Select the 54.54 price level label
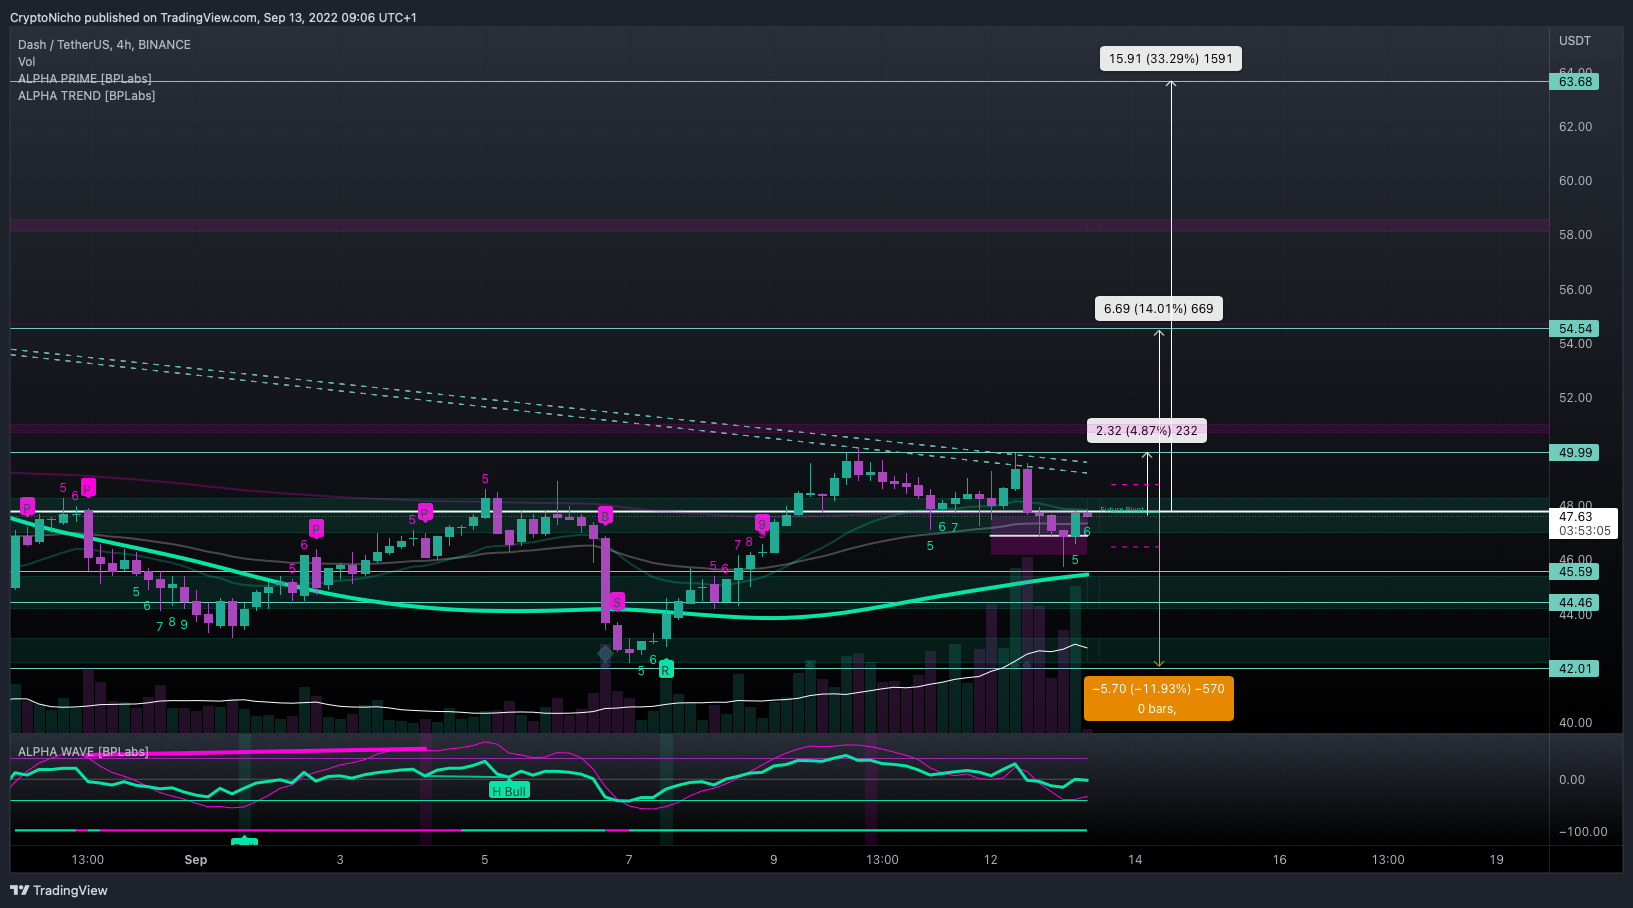The height and width of the screenshot is (908, 1633). [x=1574, y=328]
